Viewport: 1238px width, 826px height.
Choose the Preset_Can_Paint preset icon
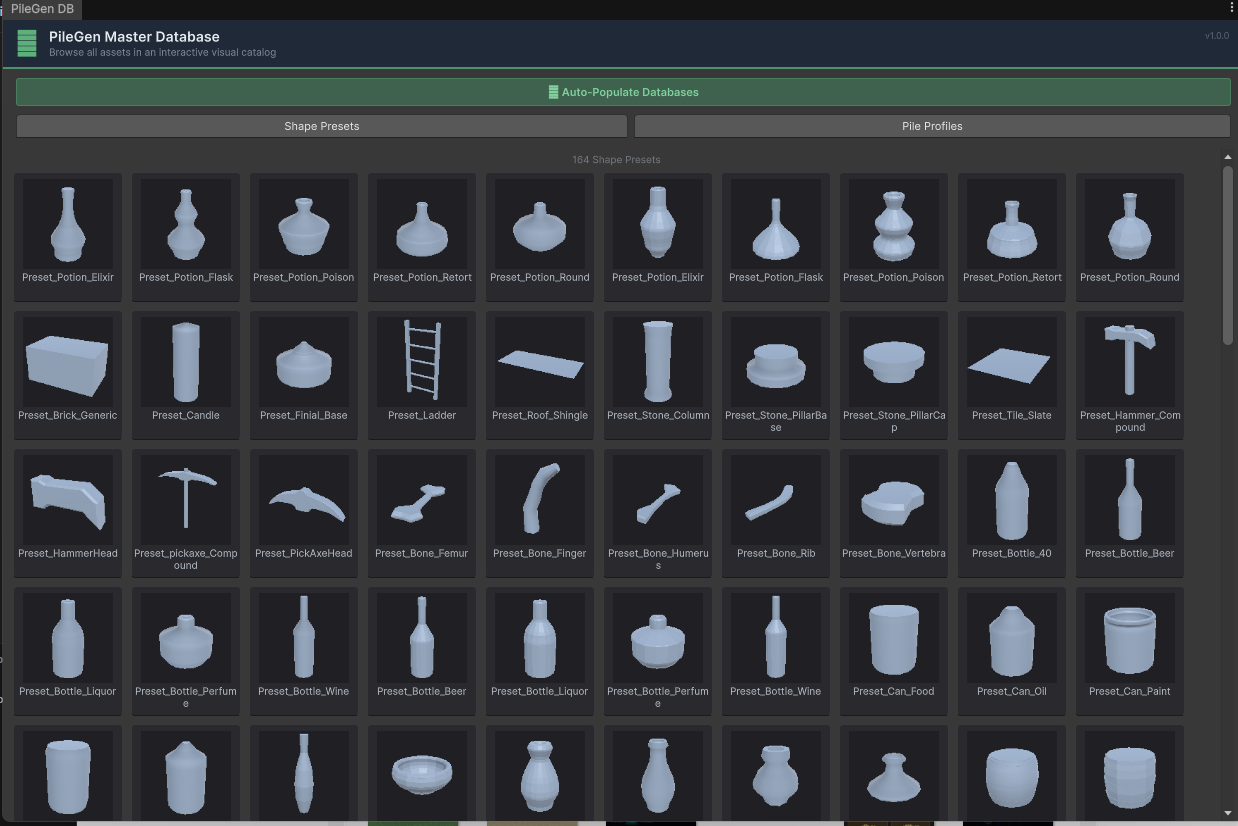(x=1130, y=637)
